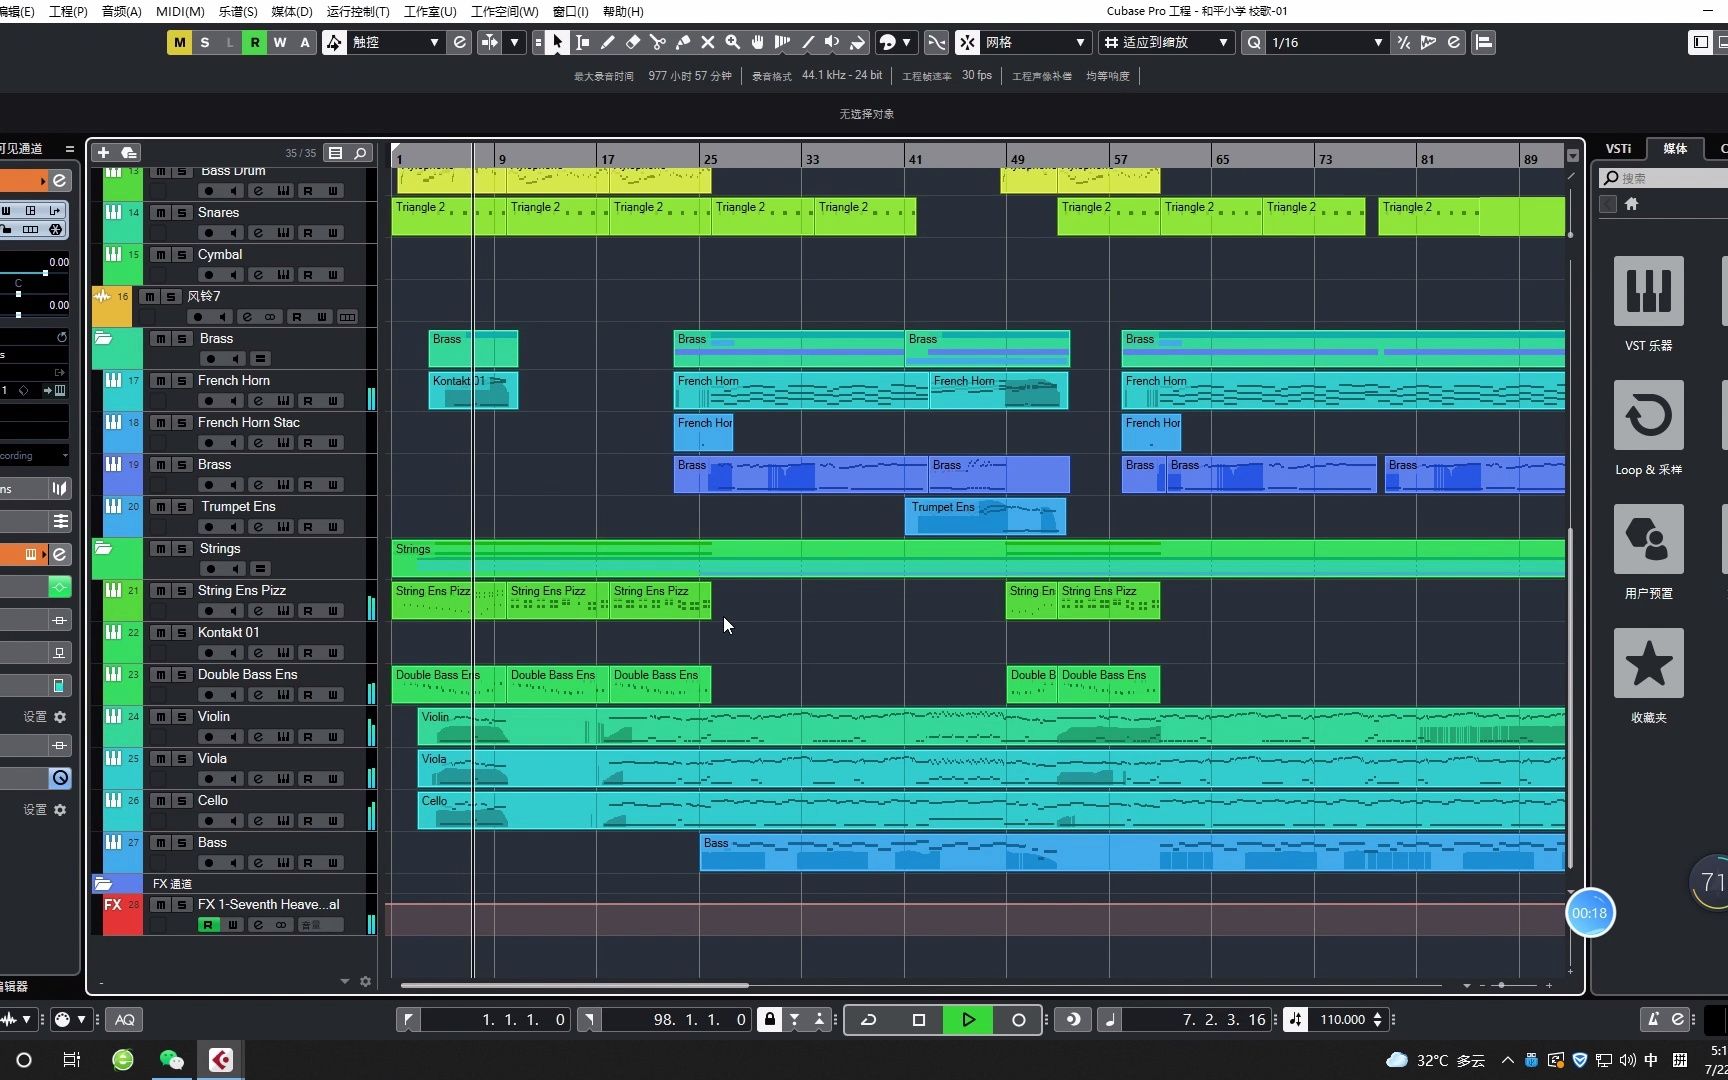1728x1080 pixels.
Task: Open the Audio 音频(A) menu
Action: [x=121, y=11]
